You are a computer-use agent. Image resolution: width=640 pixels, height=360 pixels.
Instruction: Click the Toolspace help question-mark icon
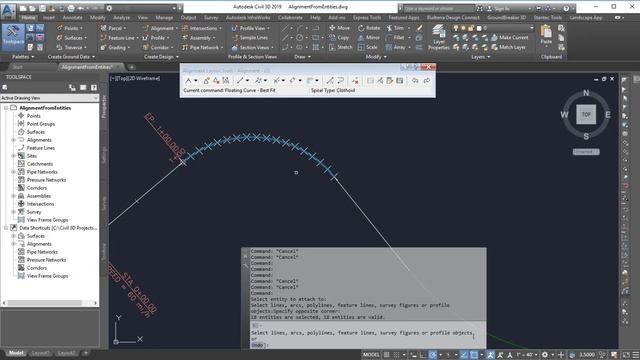pos(94,87)
